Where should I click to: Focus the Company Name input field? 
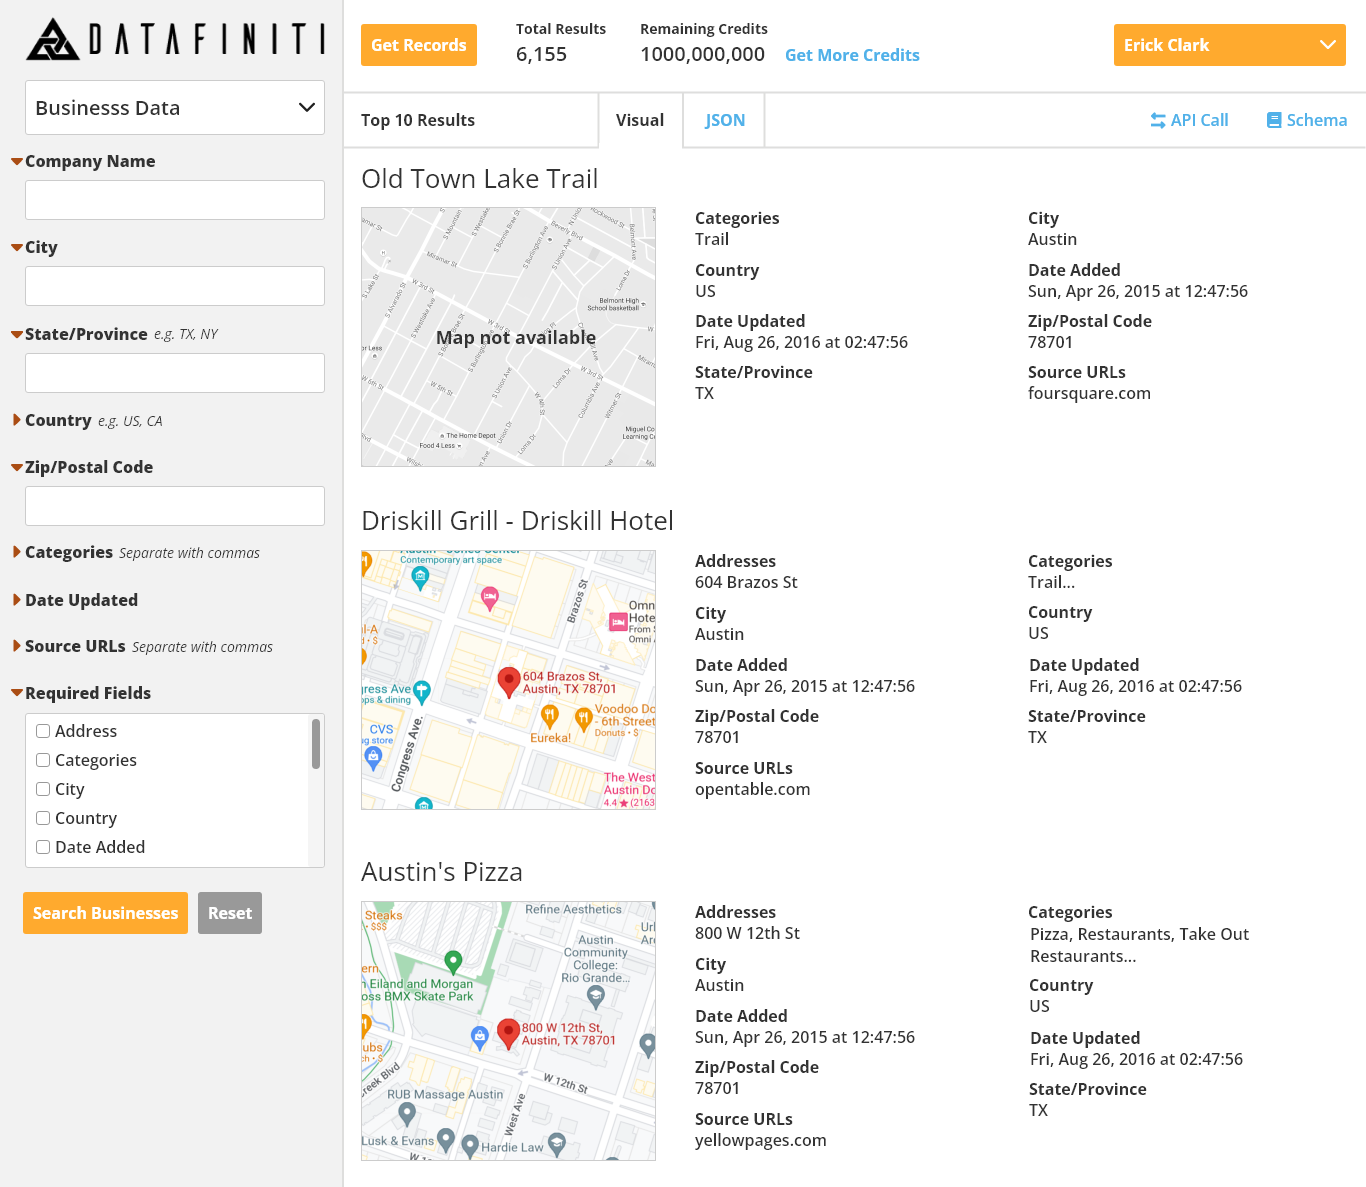point(175,200)
